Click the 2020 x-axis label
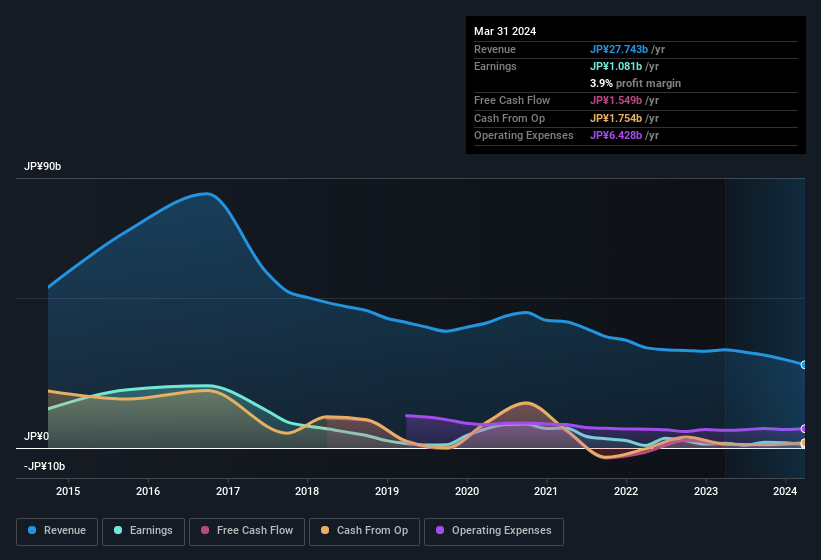The height and width of the screenshot is (560, 821). (467, 491)
